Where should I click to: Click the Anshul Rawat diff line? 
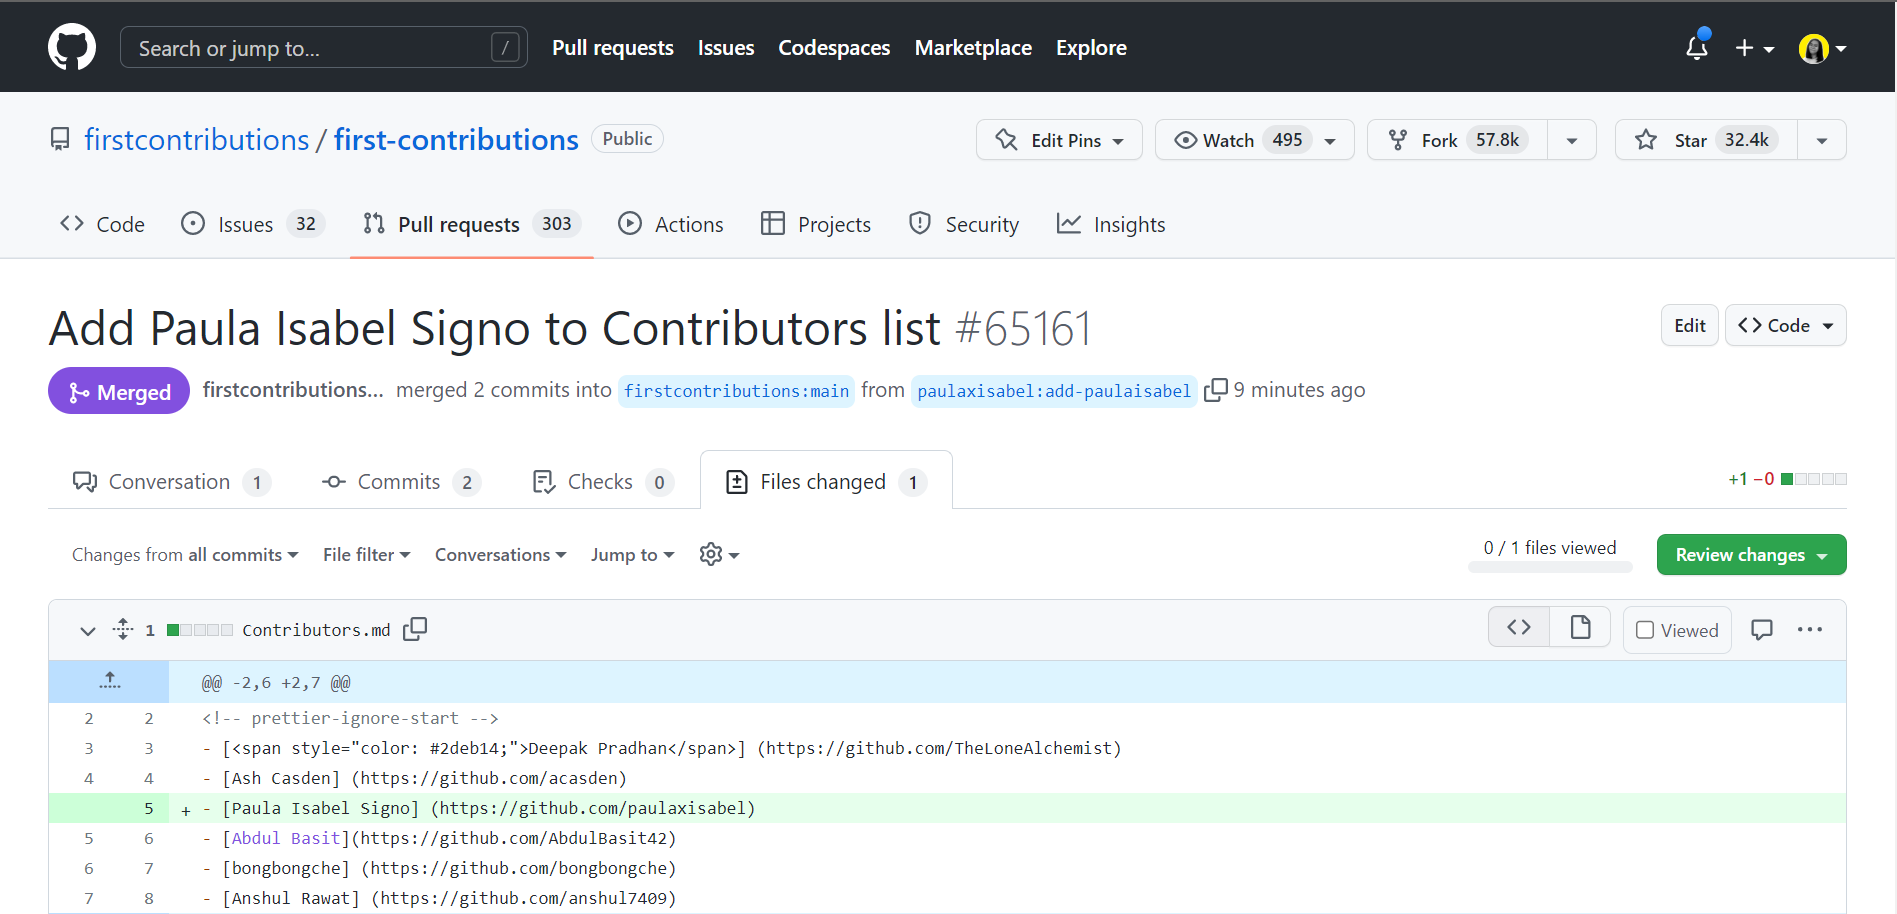click(947, 898)
